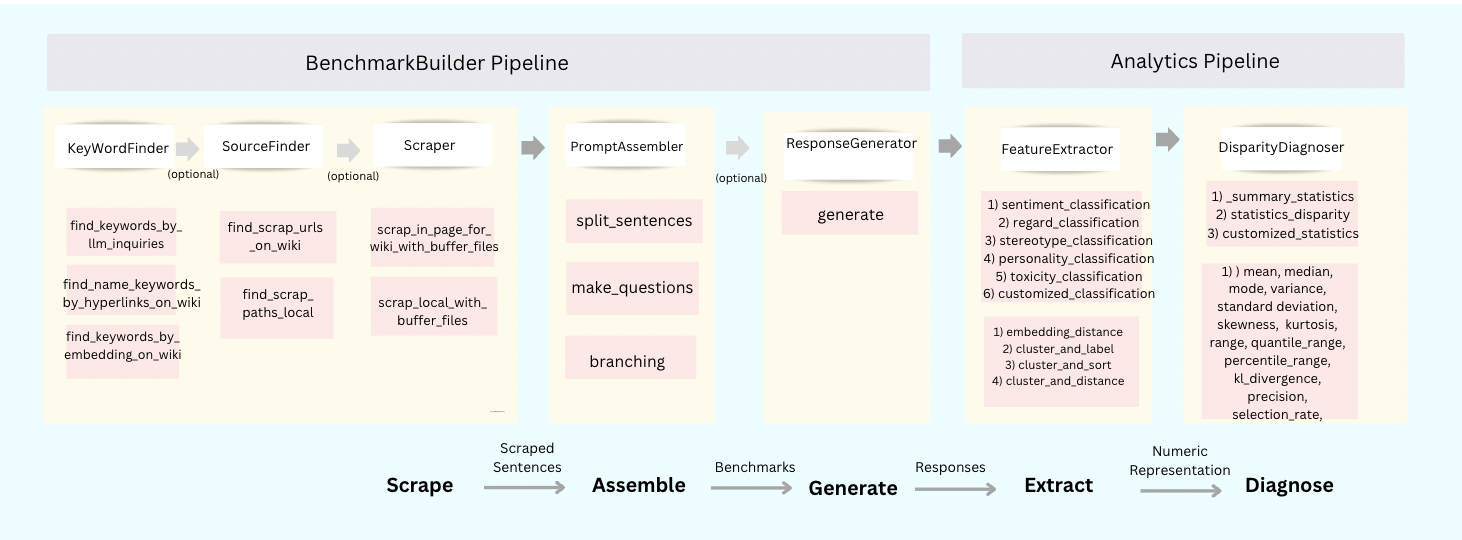This screenshot has height=540, width=1462.
Task: Click the make_questions method box
Action: 632,288
